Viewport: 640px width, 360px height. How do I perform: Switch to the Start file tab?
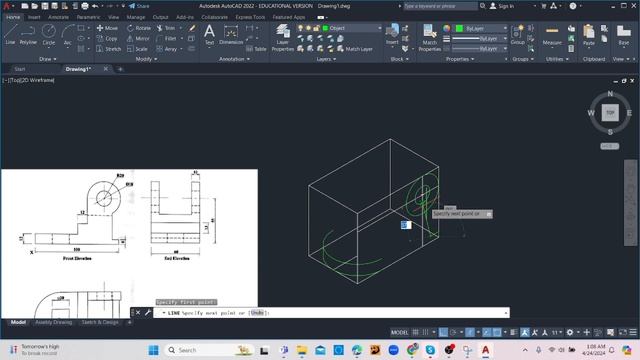20,69
